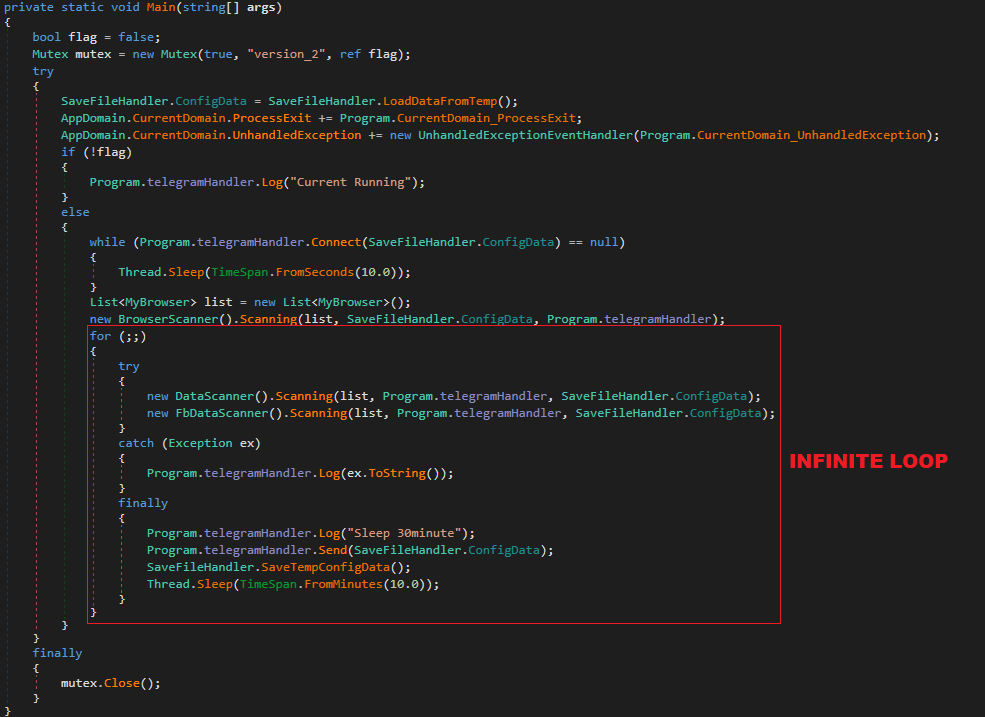Click the null literal

(x=604, y=242)
